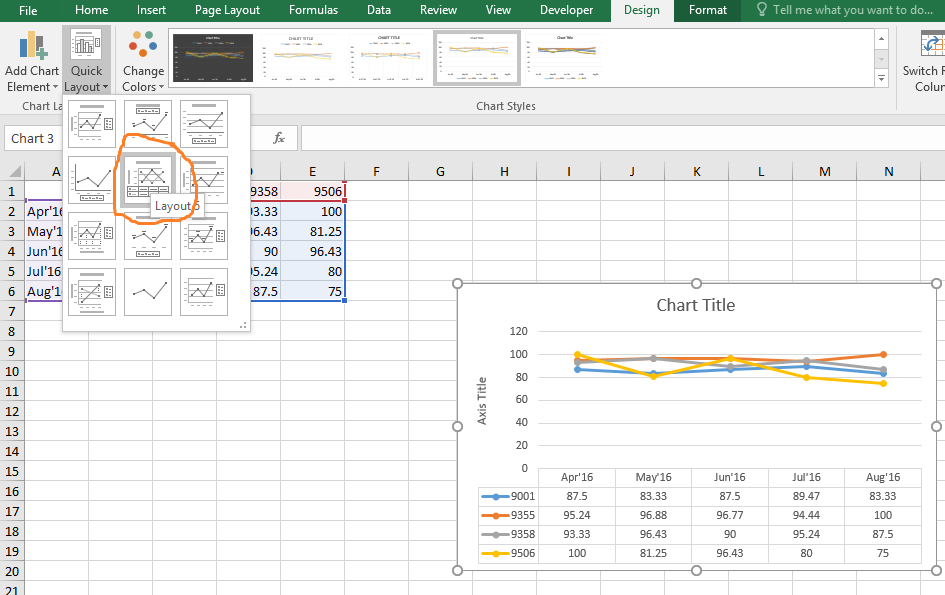Switch to the Home tab

[92, 10]
